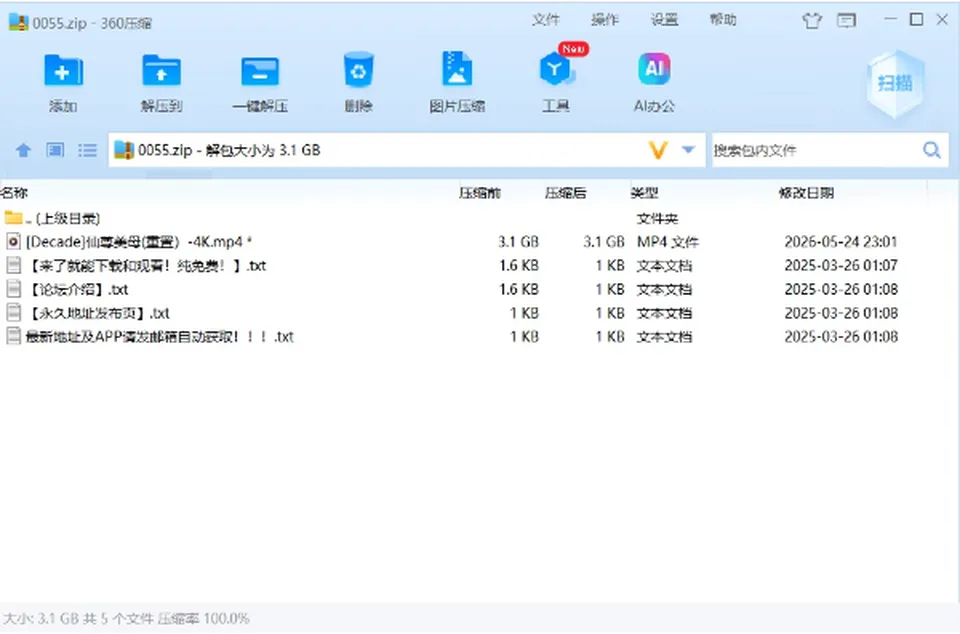
Task: Click the skin shirt icon in title bar
Action: (812, 21)
